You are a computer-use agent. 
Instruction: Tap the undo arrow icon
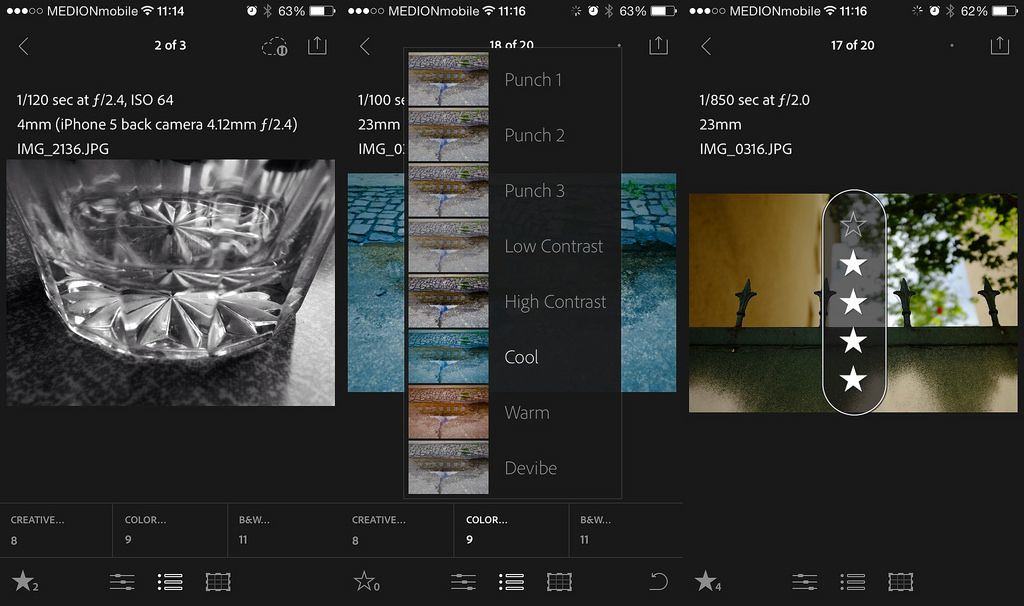tap(659, 581)
